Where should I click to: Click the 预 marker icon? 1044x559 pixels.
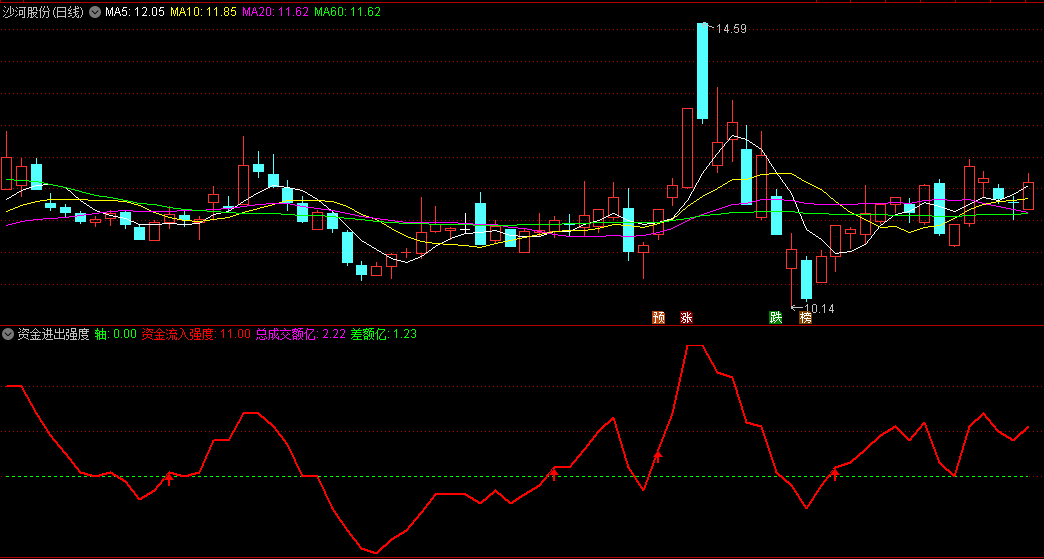tap(658, 317)
